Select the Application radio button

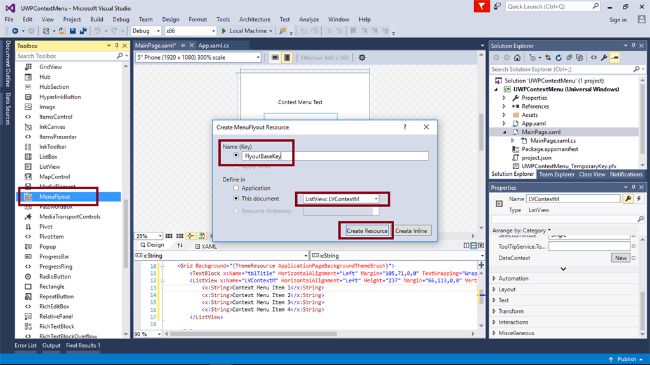(236, 188)
